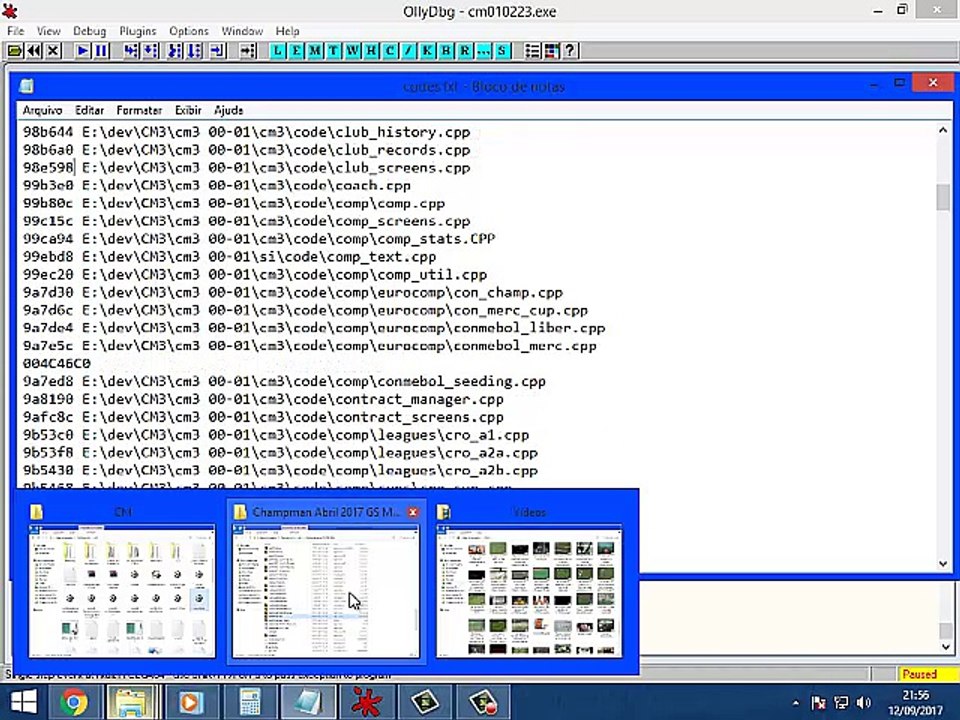The height and width of the screenshot is (720, 960).
Task: Click OllyDbg Step into toolbar icon
Action: [130, 51]
